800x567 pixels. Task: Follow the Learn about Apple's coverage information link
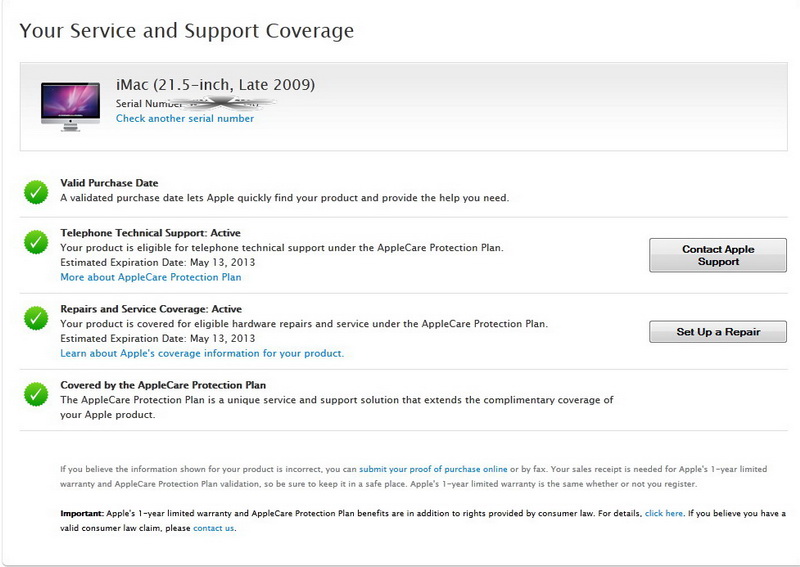pyautogui.click(x=202, y=353)
